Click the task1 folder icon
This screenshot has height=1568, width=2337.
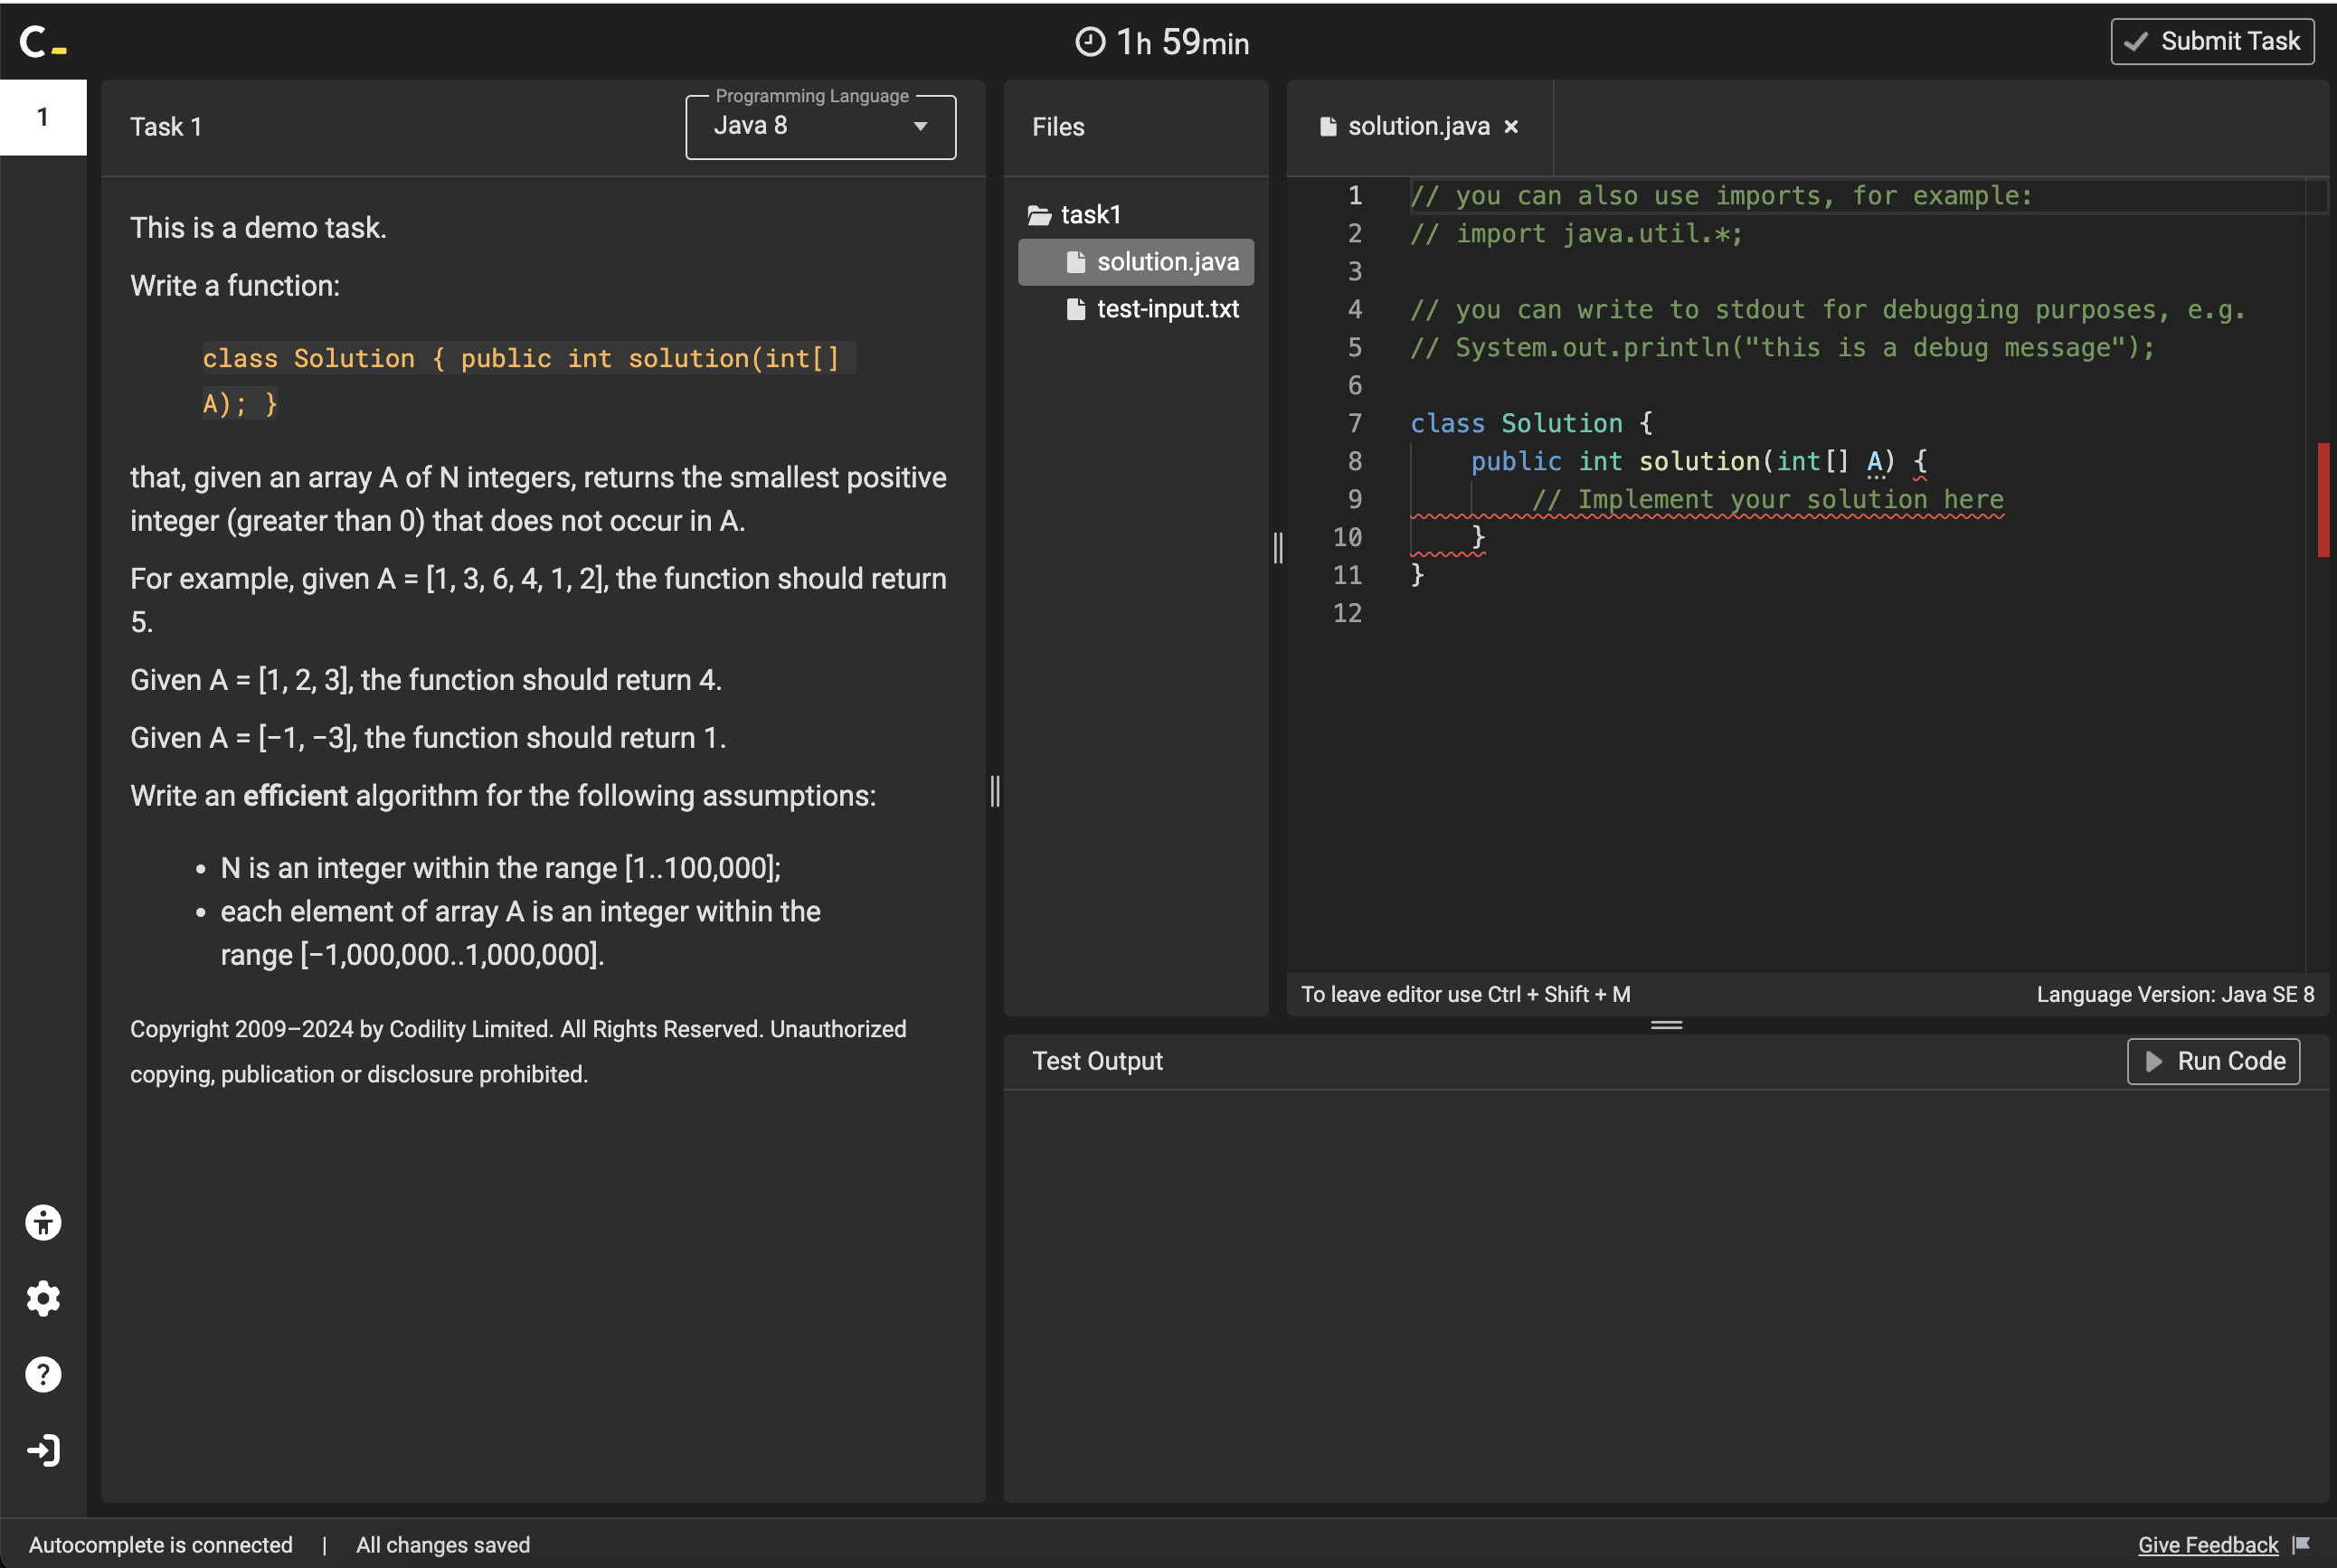(x=1039, y=215)
